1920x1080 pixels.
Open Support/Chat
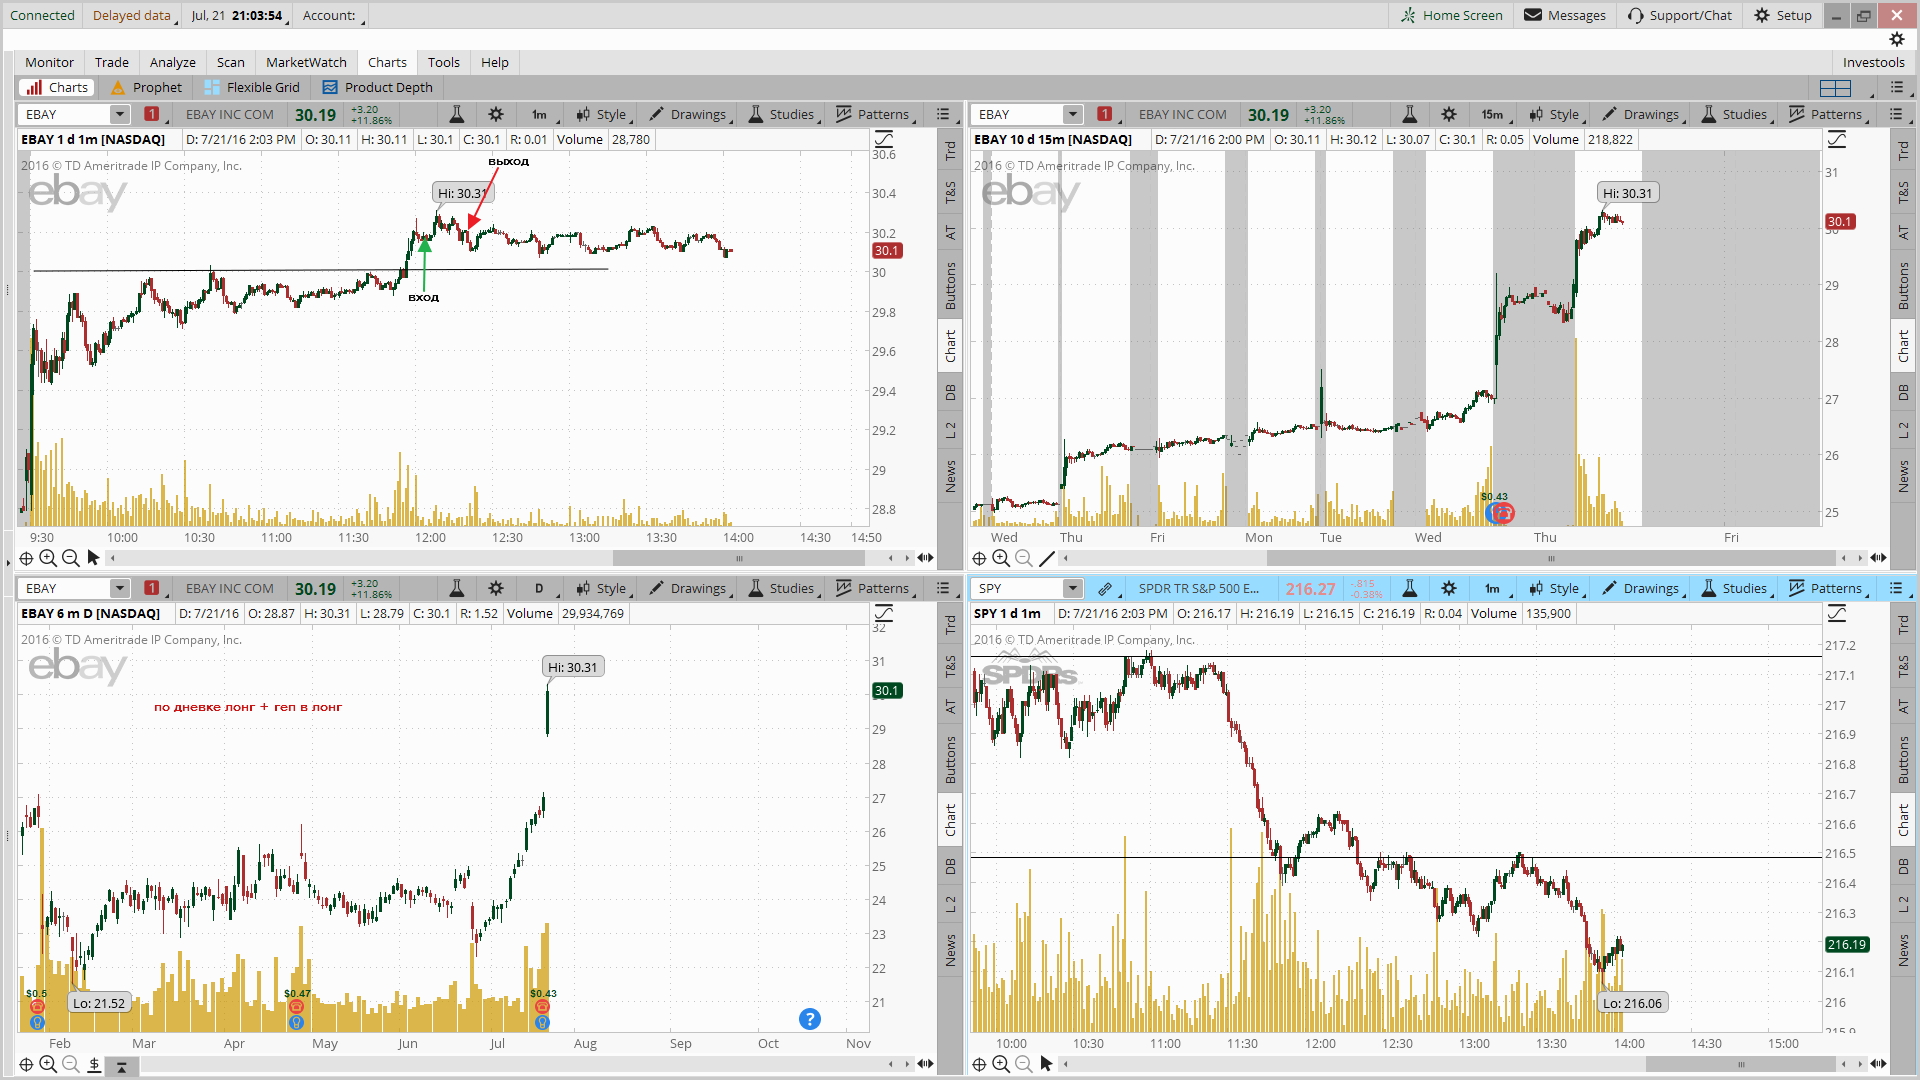point(1680,15)
